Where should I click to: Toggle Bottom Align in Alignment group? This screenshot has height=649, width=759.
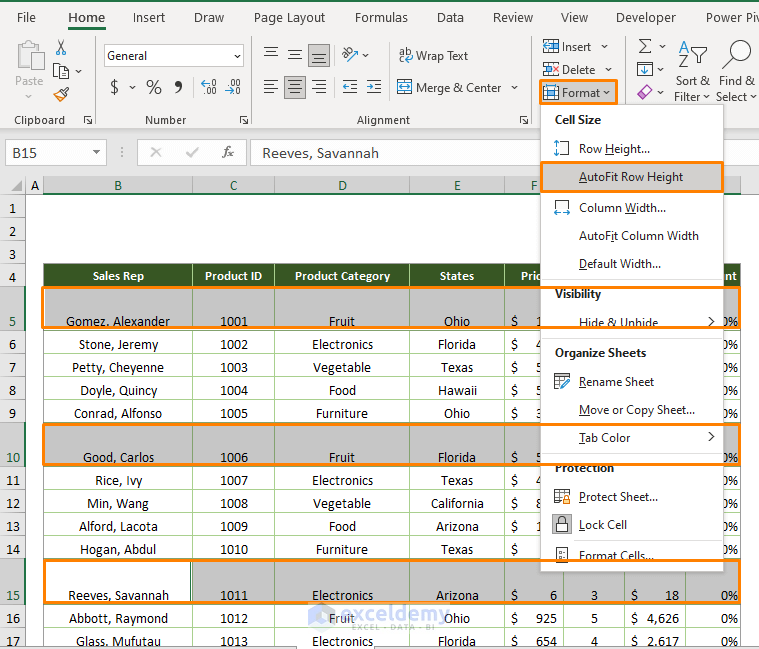coord(319,55)
